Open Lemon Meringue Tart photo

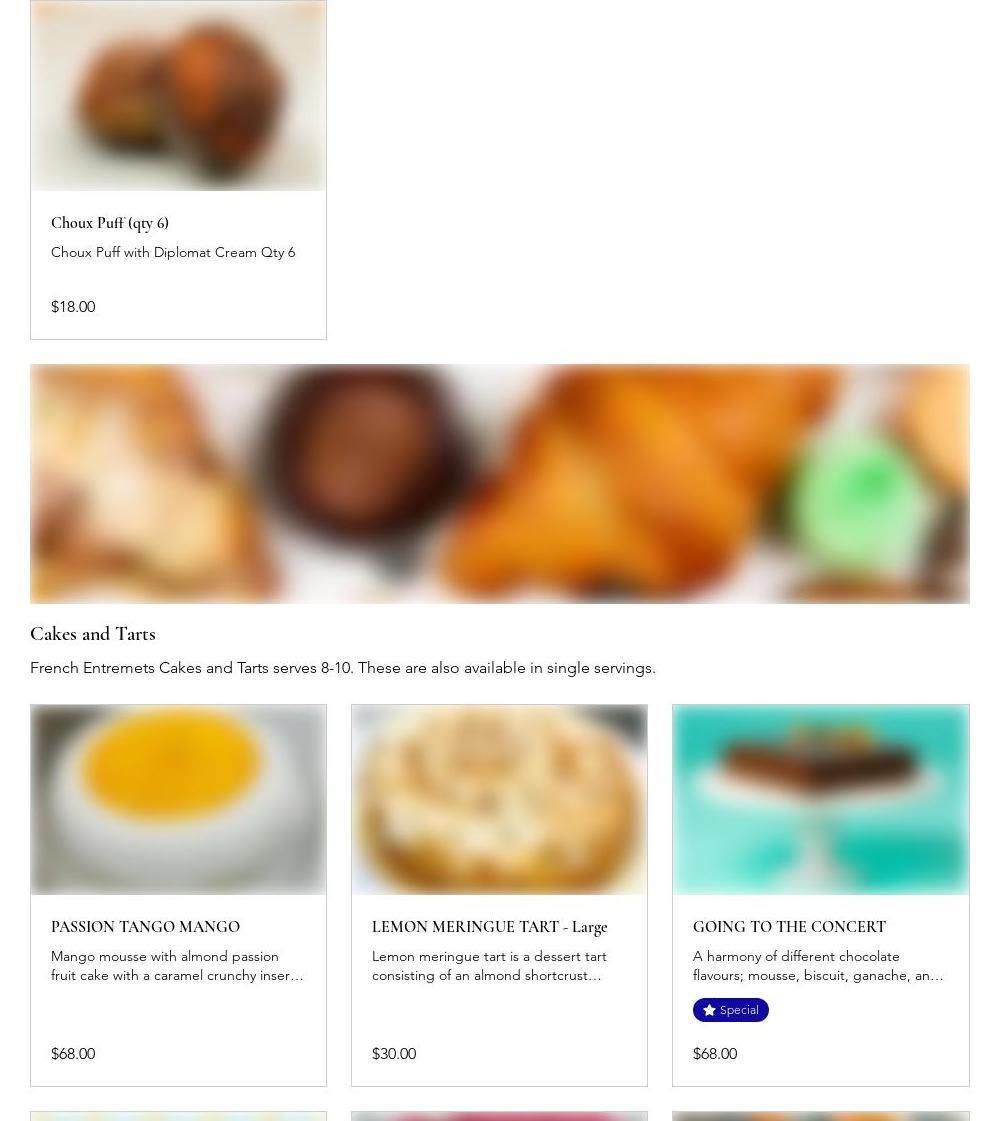click(x=499, y=799)
